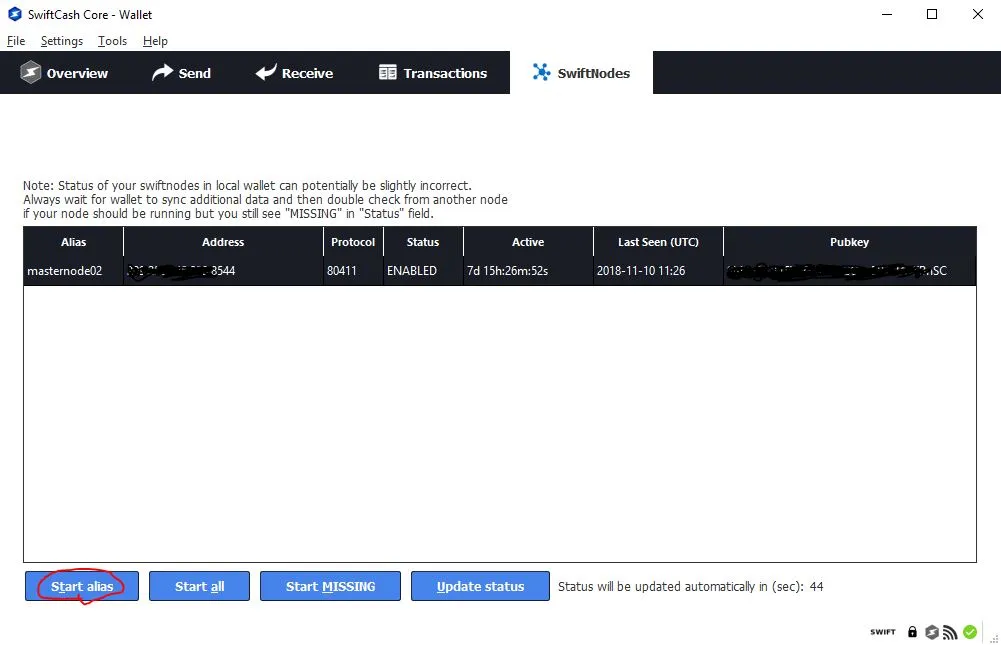Open the Settings menu
The width and height of the screenshot is (1001, 645).
point(62,41)
